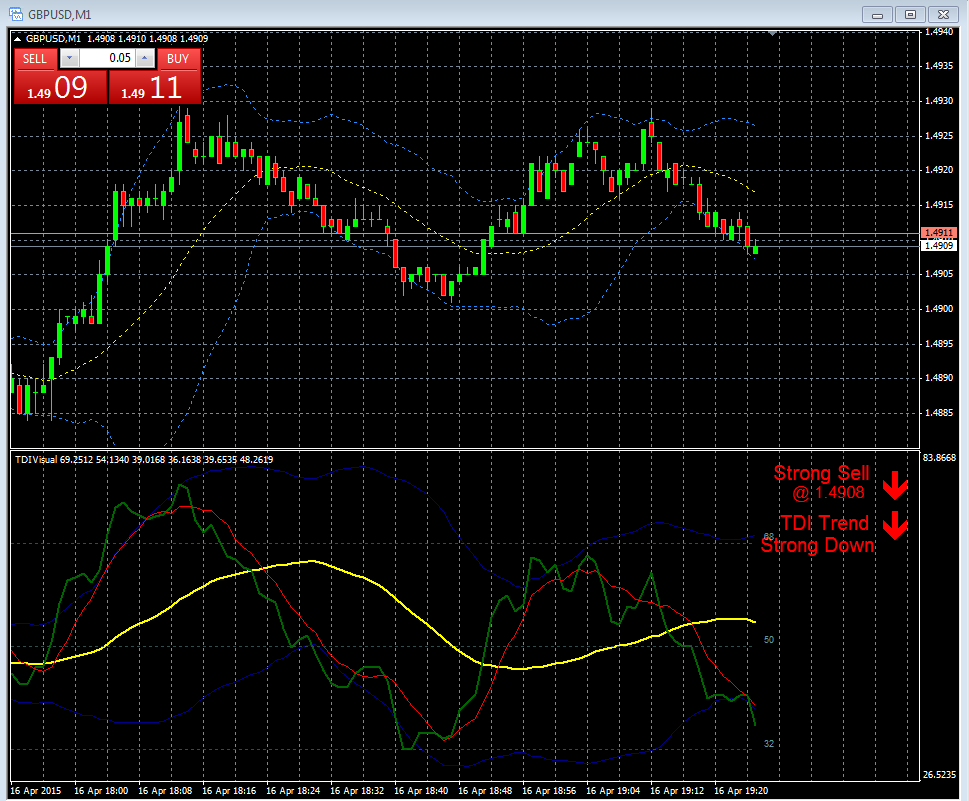Click the red BUY button
The height and width of the screenshot is (801, 969).
tap(178, 59)
